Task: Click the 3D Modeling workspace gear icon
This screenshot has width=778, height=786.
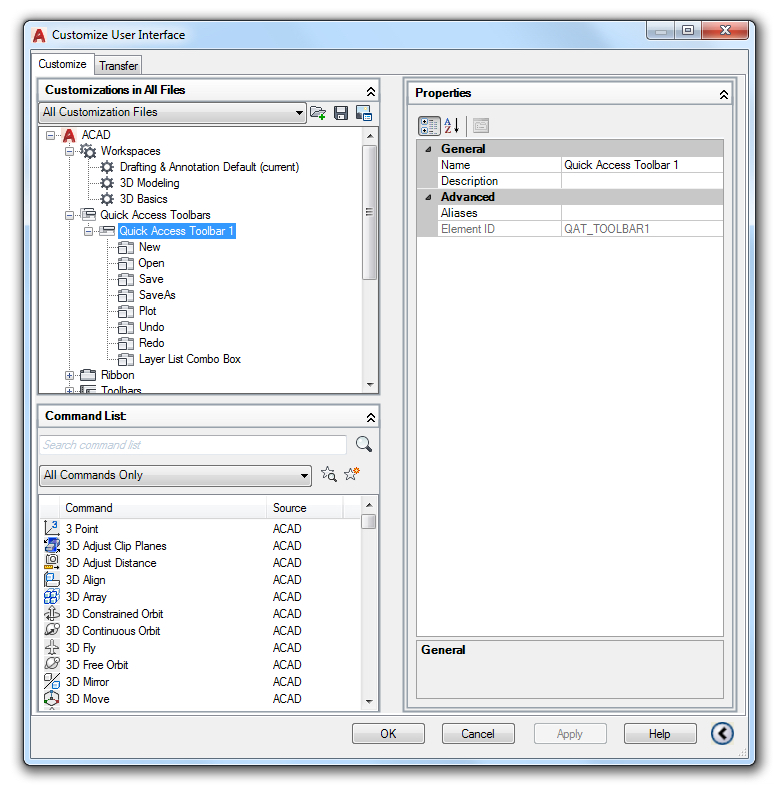Action: pos(107,183)
